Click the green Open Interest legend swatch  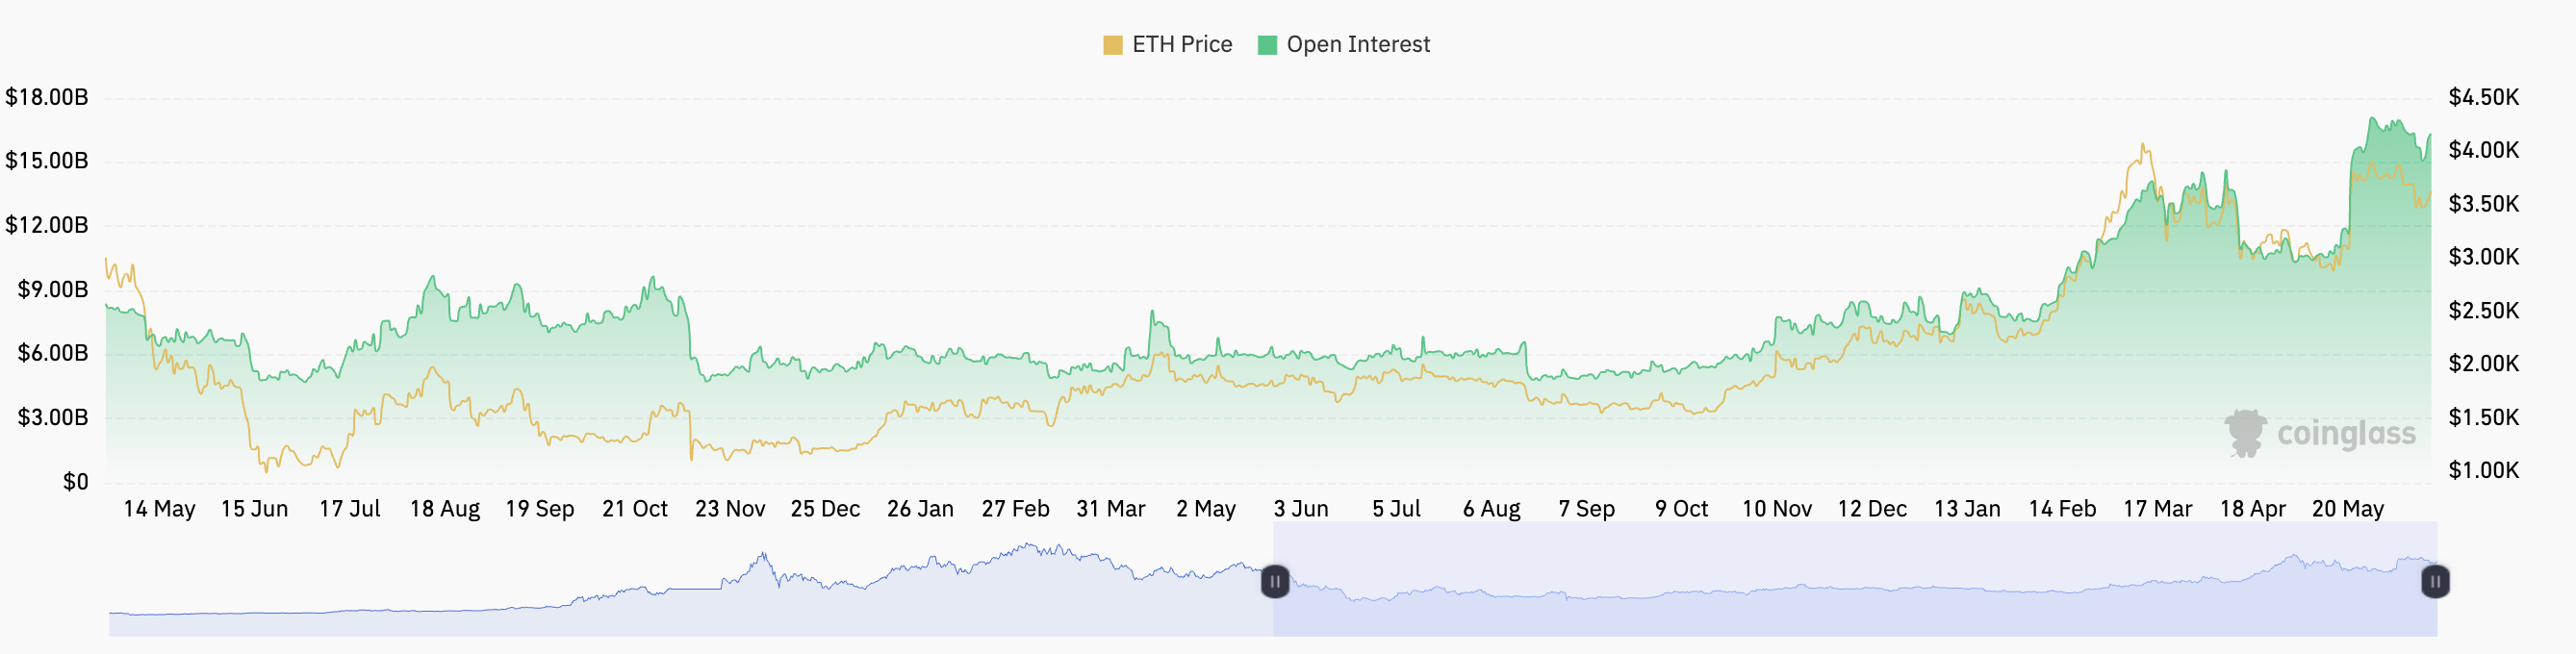point(1267,45)
